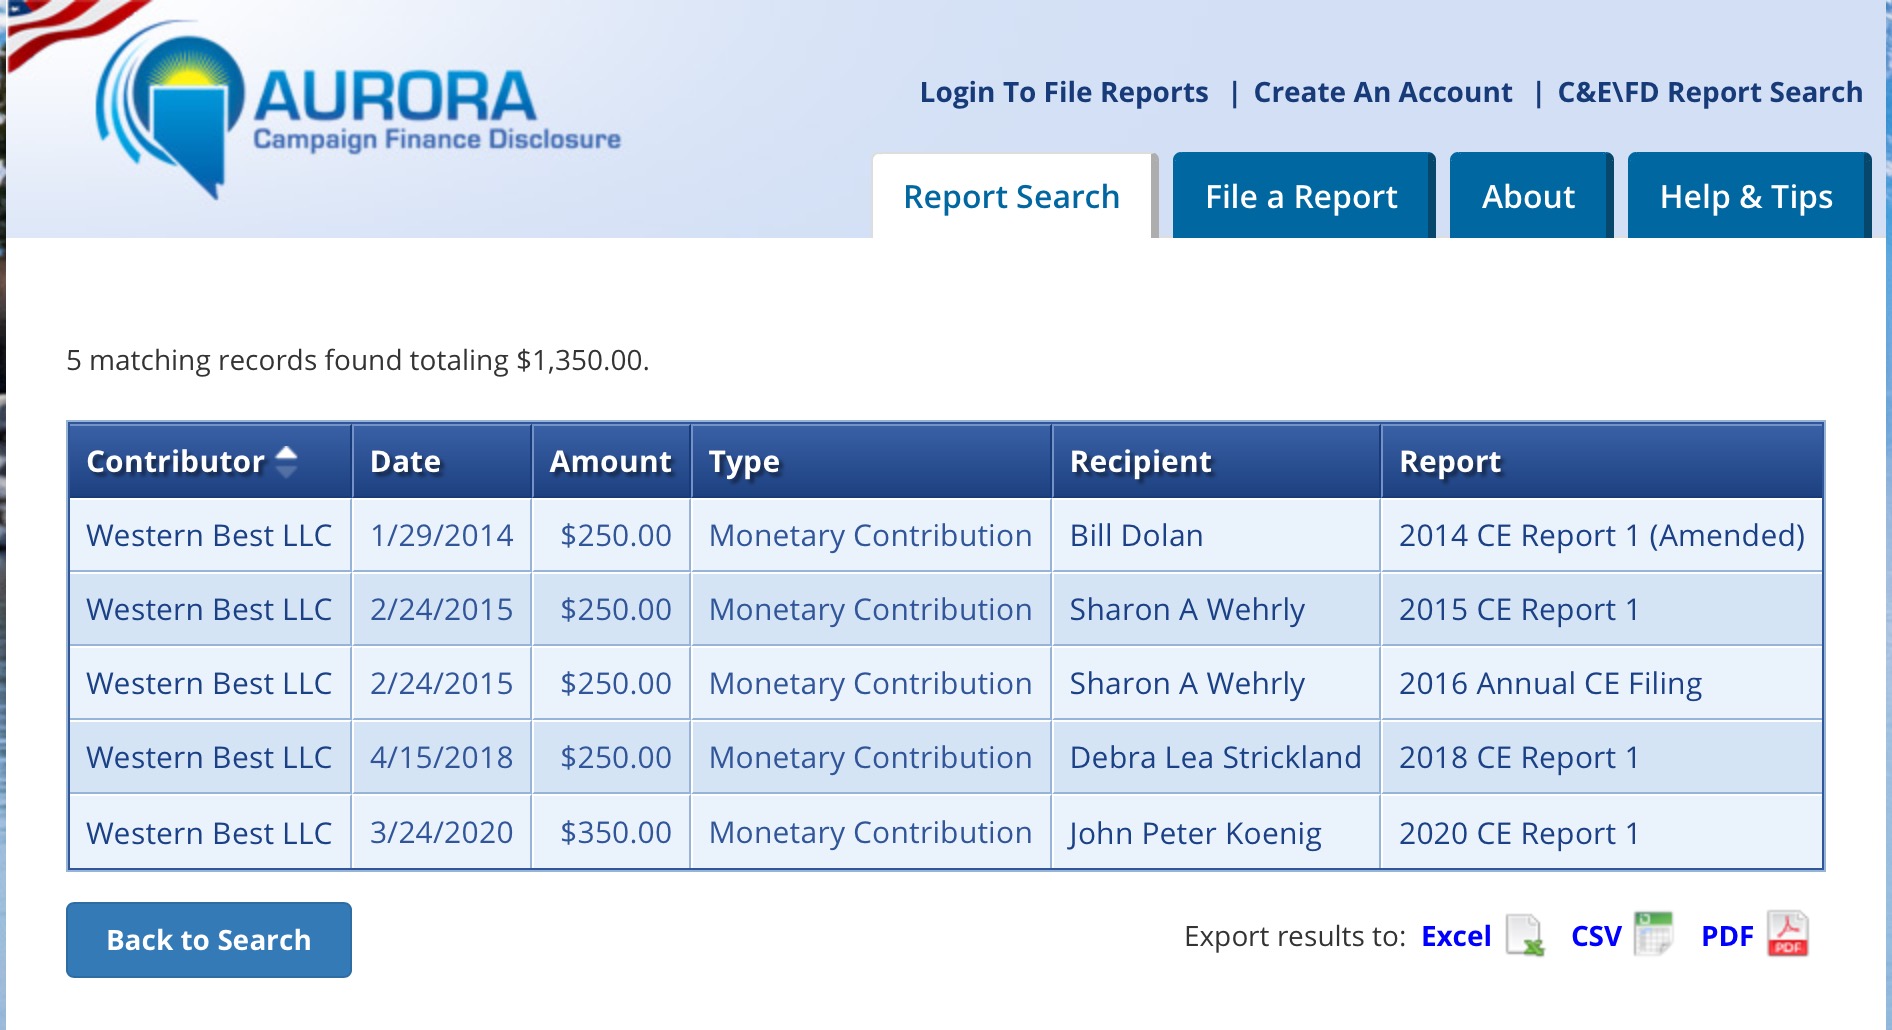The image size is (1892, 1030).
Task: Select the Report Search tab
Action: [1011, 196]
